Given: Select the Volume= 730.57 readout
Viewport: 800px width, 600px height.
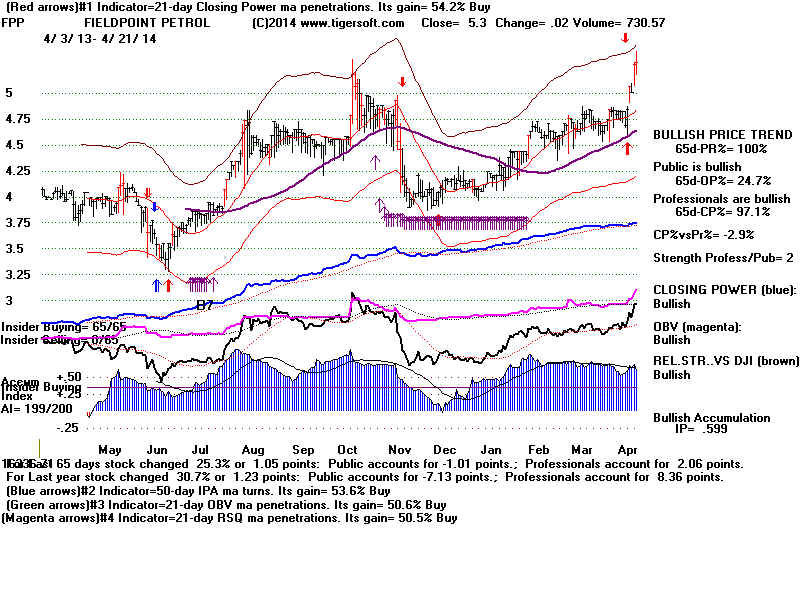Looking at the screenshot, I should 619,23.
